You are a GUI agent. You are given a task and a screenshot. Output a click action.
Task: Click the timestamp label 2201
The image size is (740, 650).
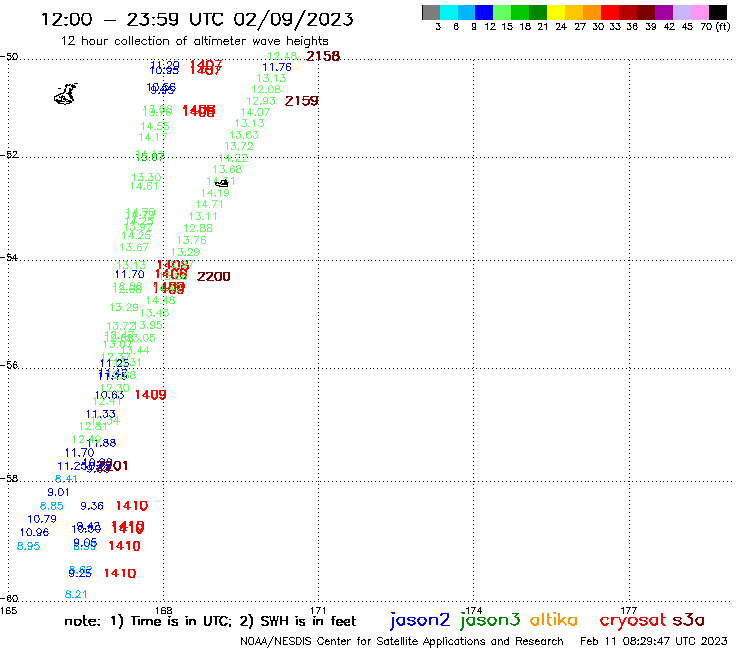coord(113,466)
